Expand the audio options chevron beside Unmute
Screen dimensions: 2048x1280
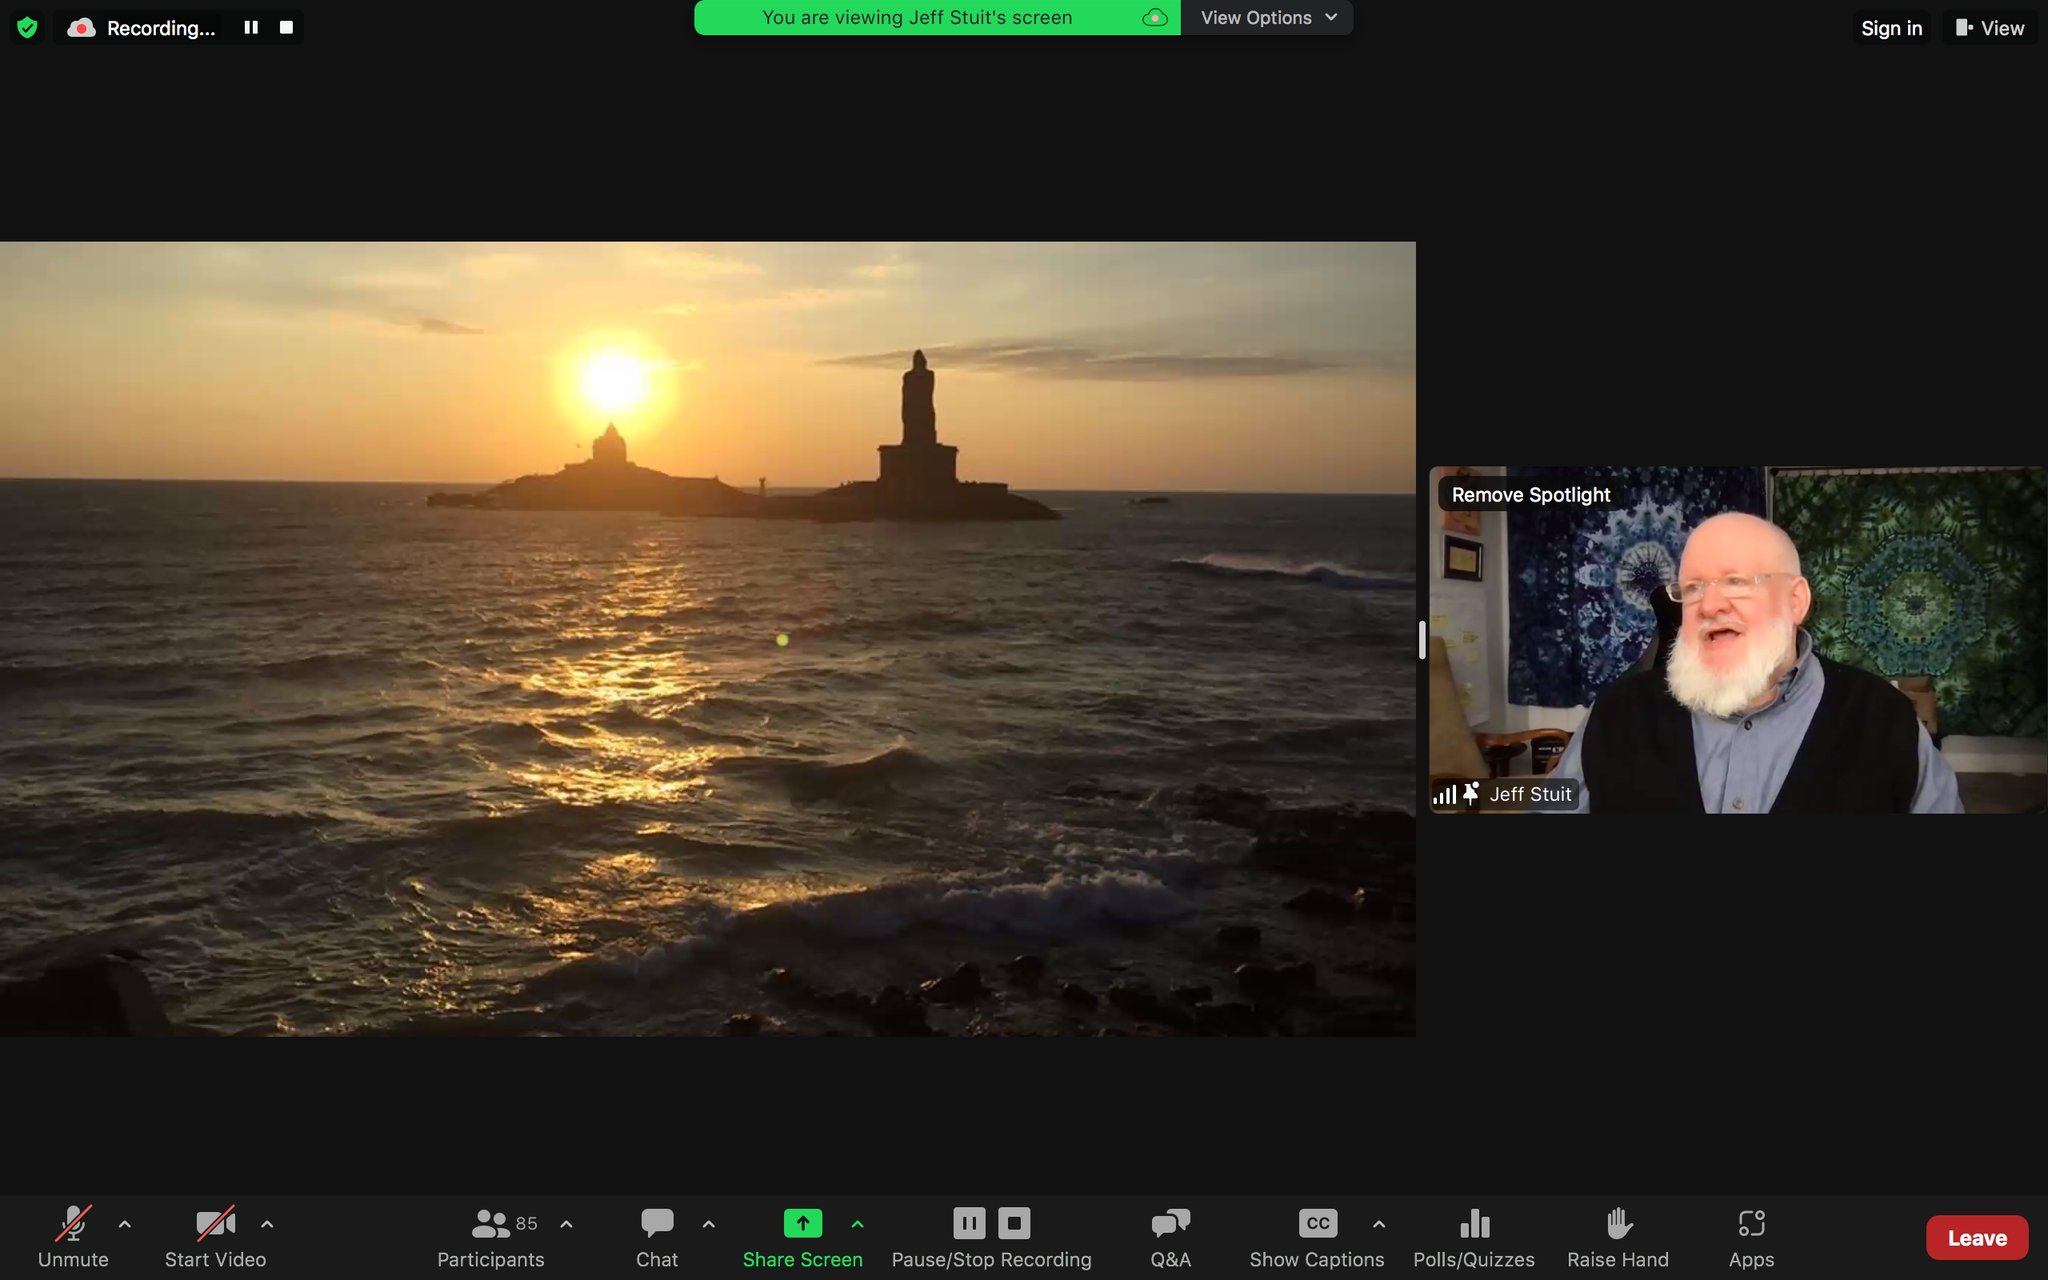point(125,1223)
